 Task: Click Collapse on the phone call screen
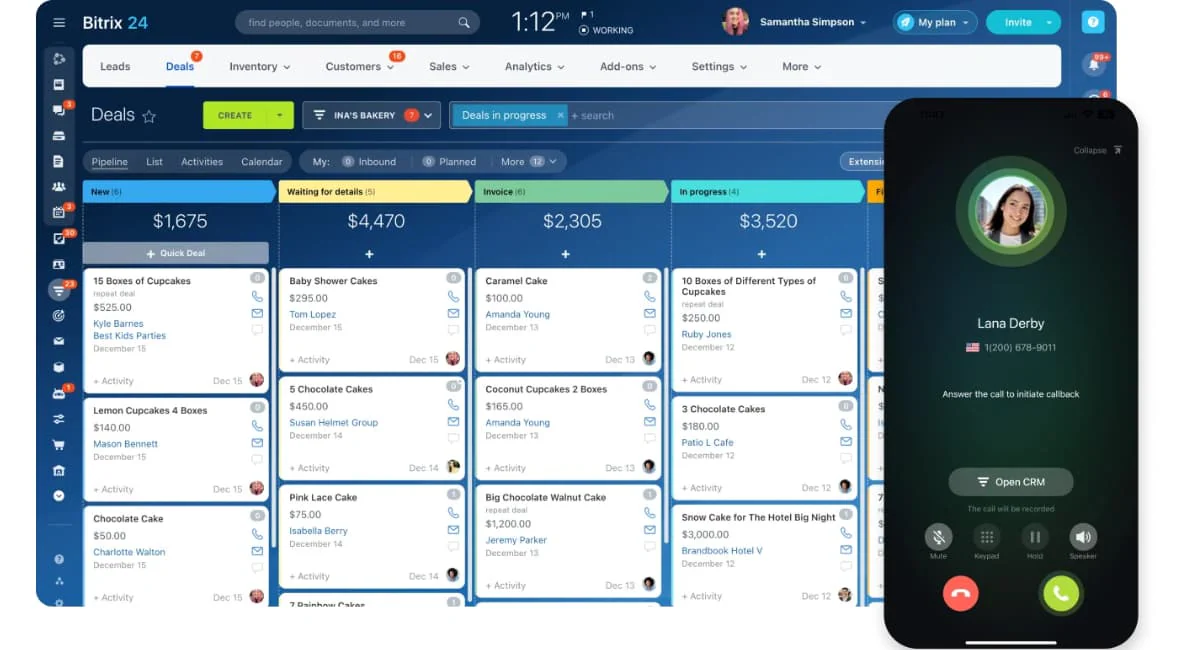tap(1098, 150)
